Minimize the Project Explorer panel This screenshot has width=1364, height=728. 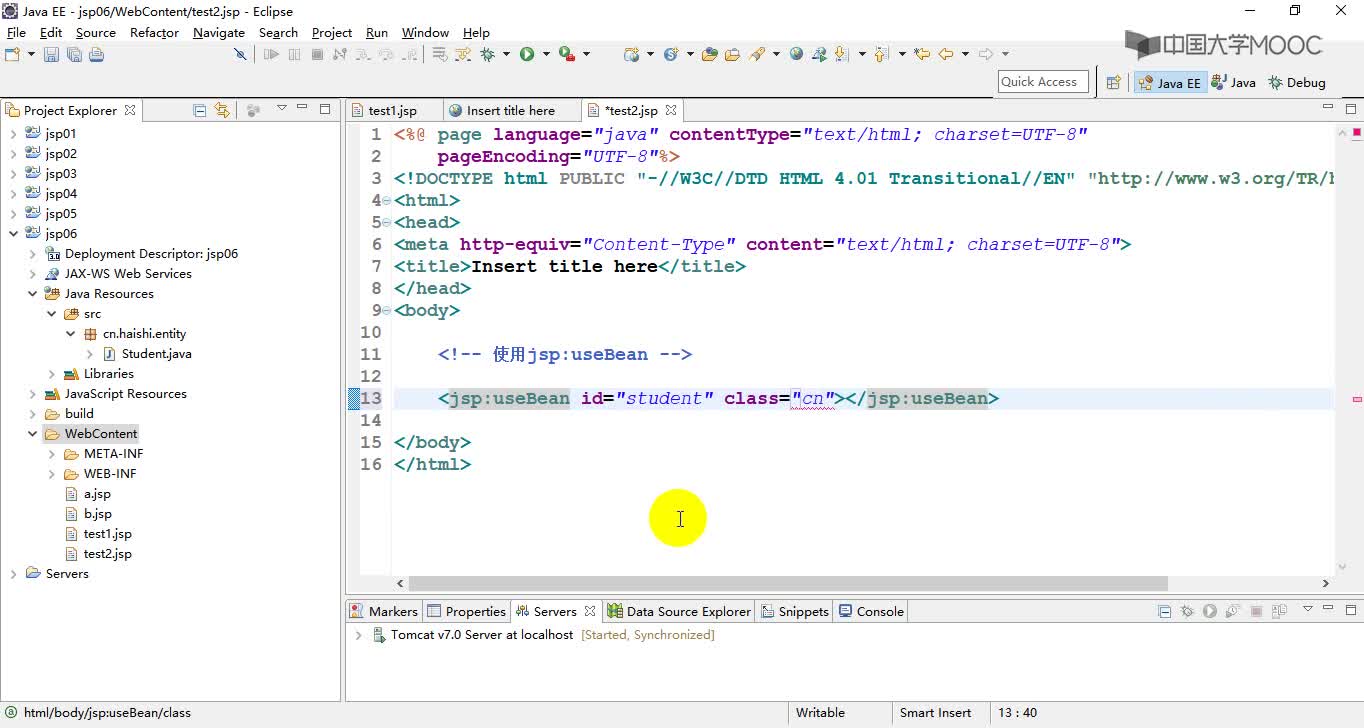304,108
